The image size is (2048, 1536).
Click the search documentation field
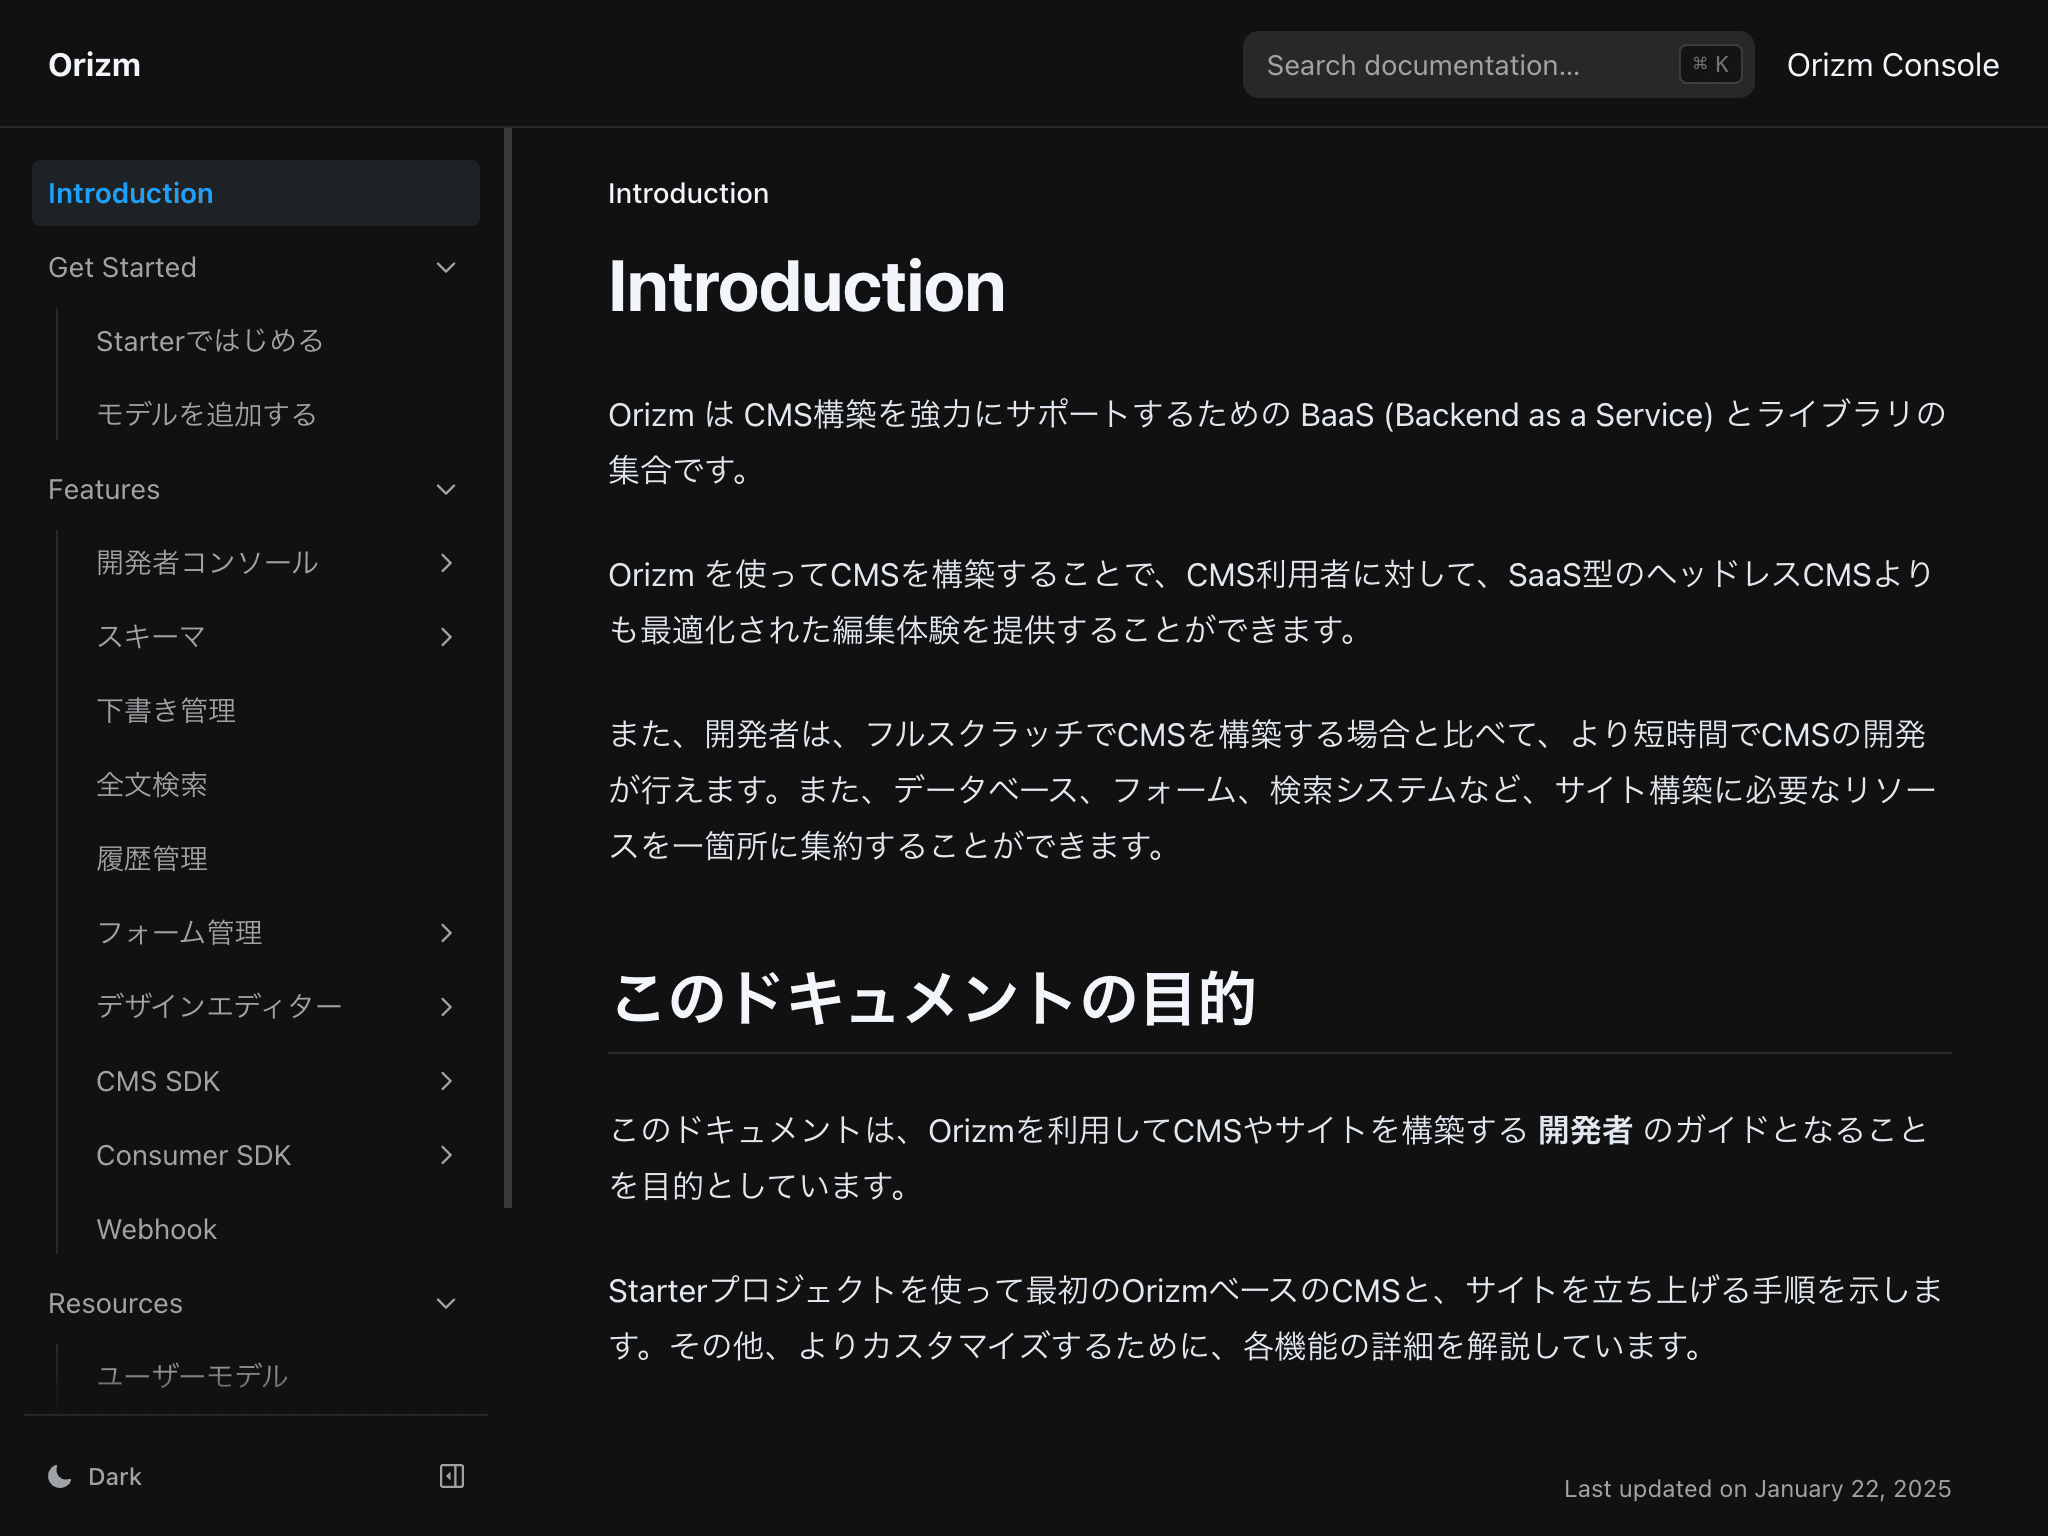pyautogui.click(x=1450, y=64)
